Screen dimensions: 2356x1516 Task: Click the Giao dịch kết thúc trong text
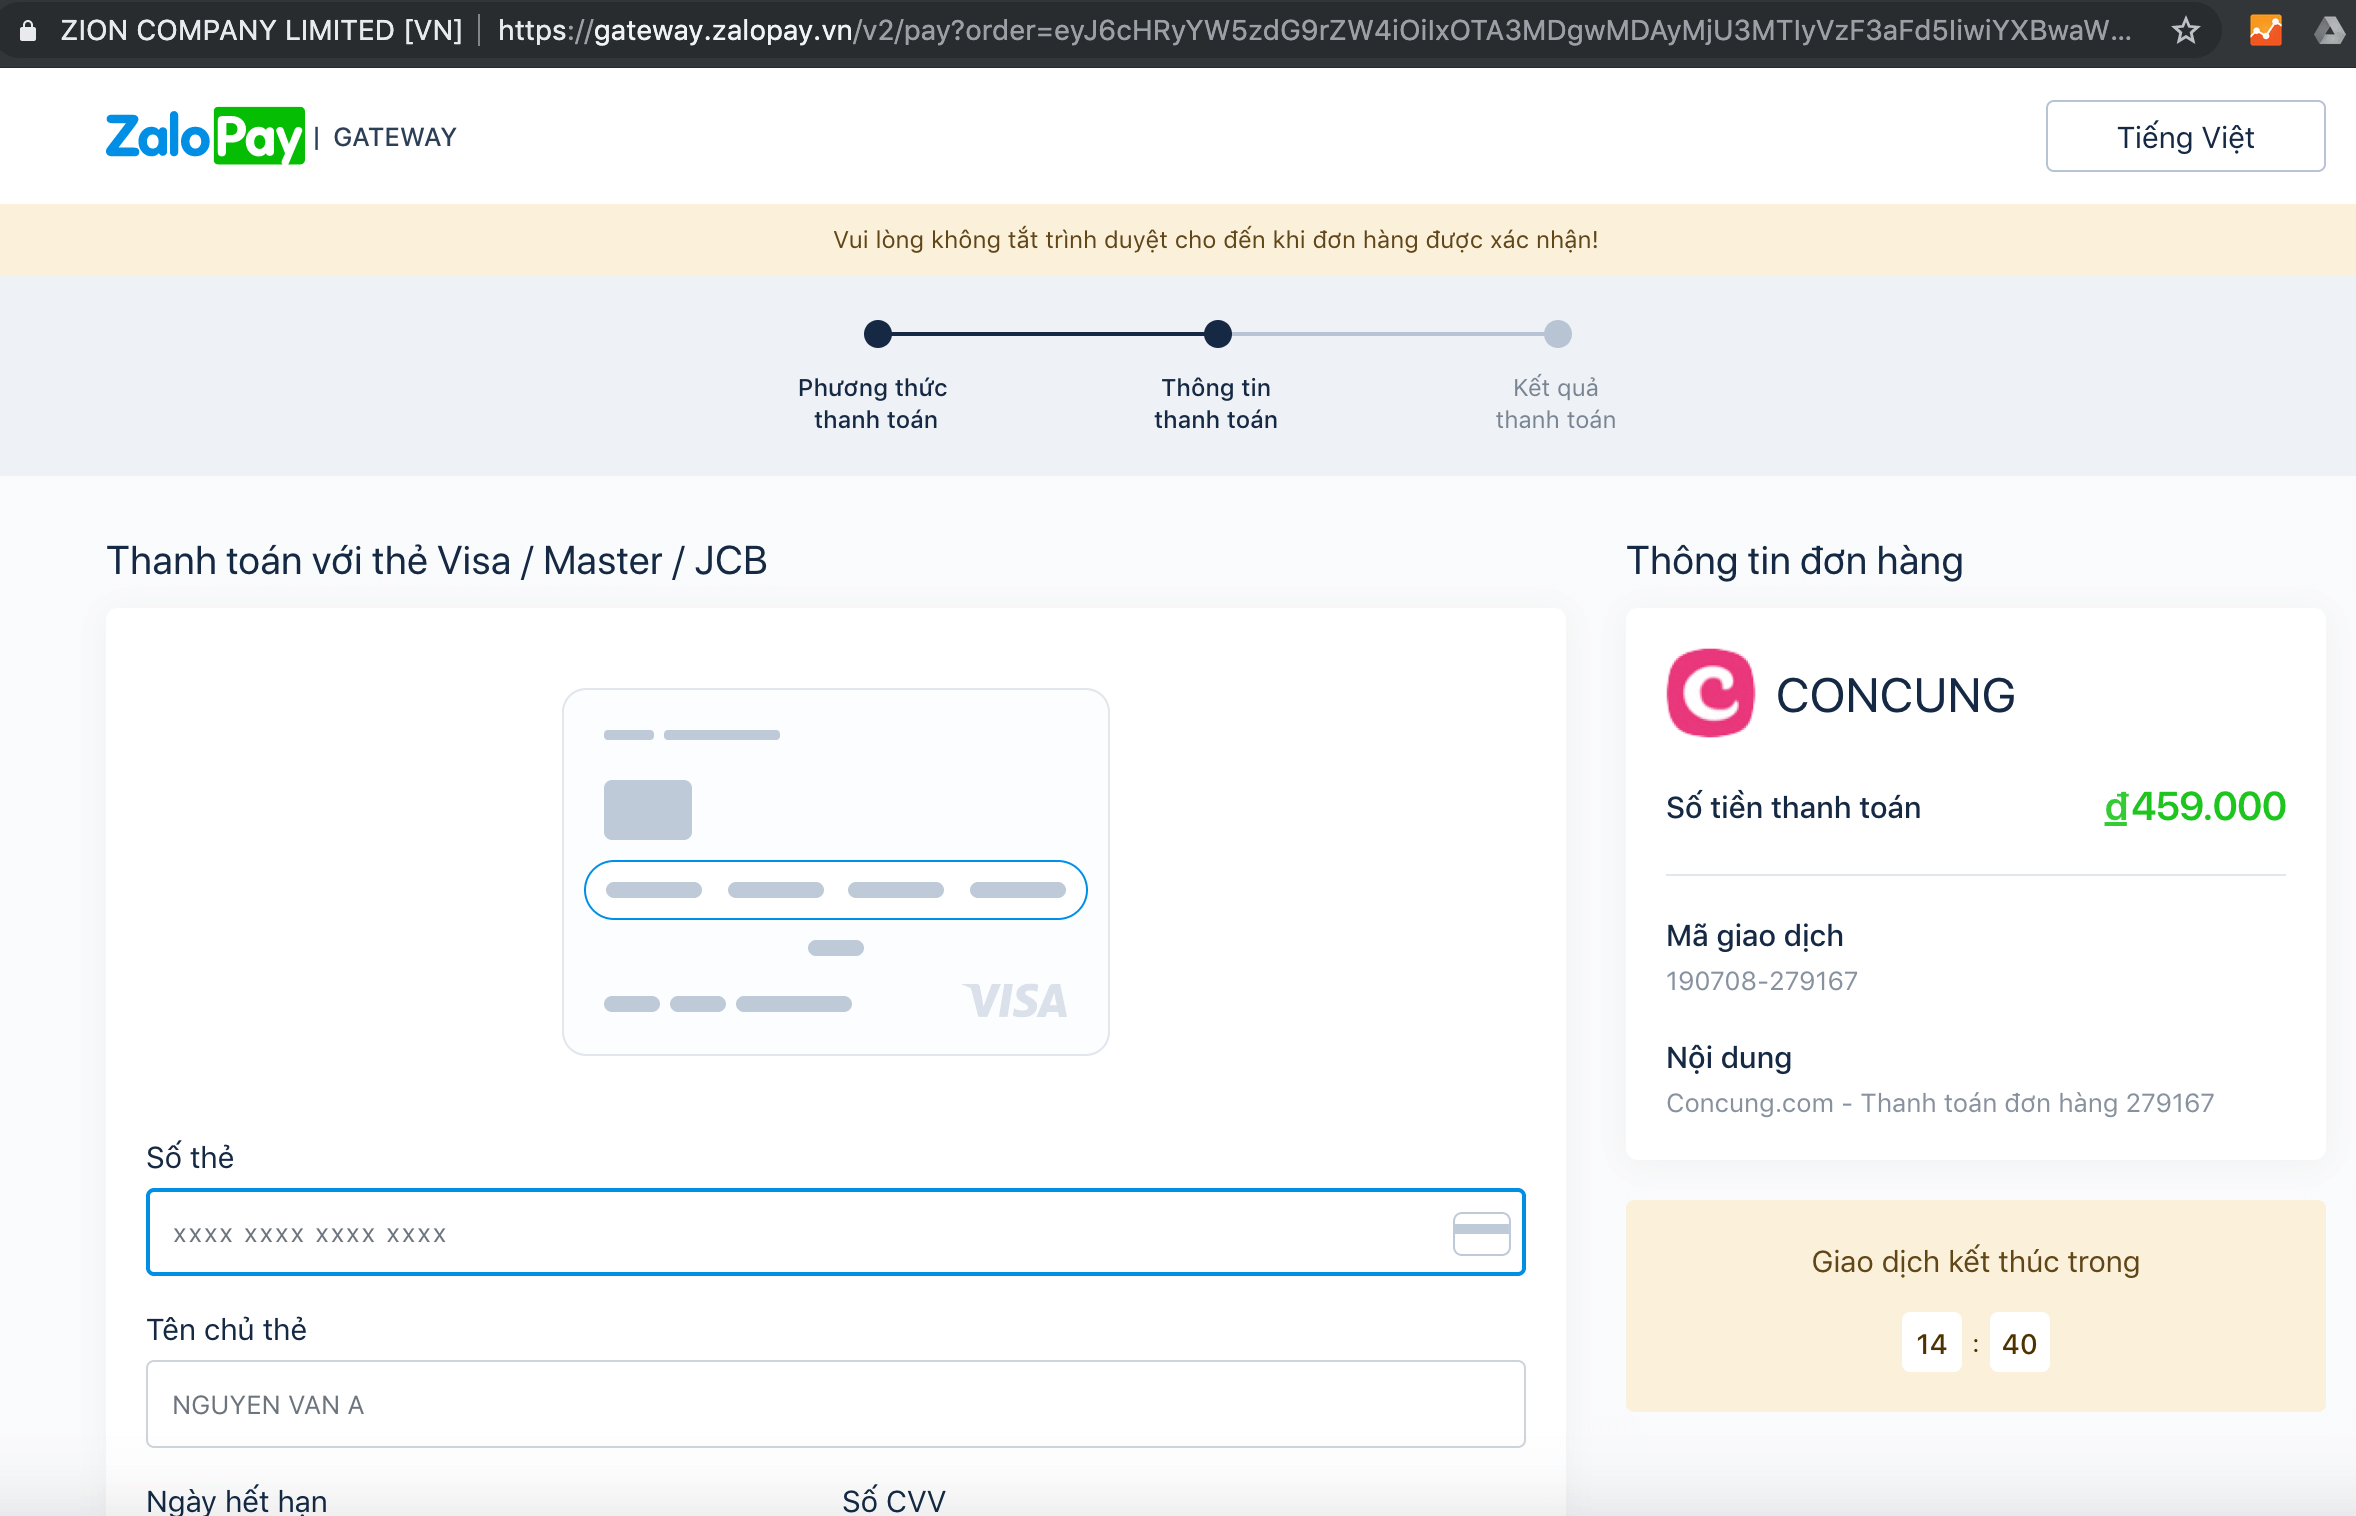1975,1262
